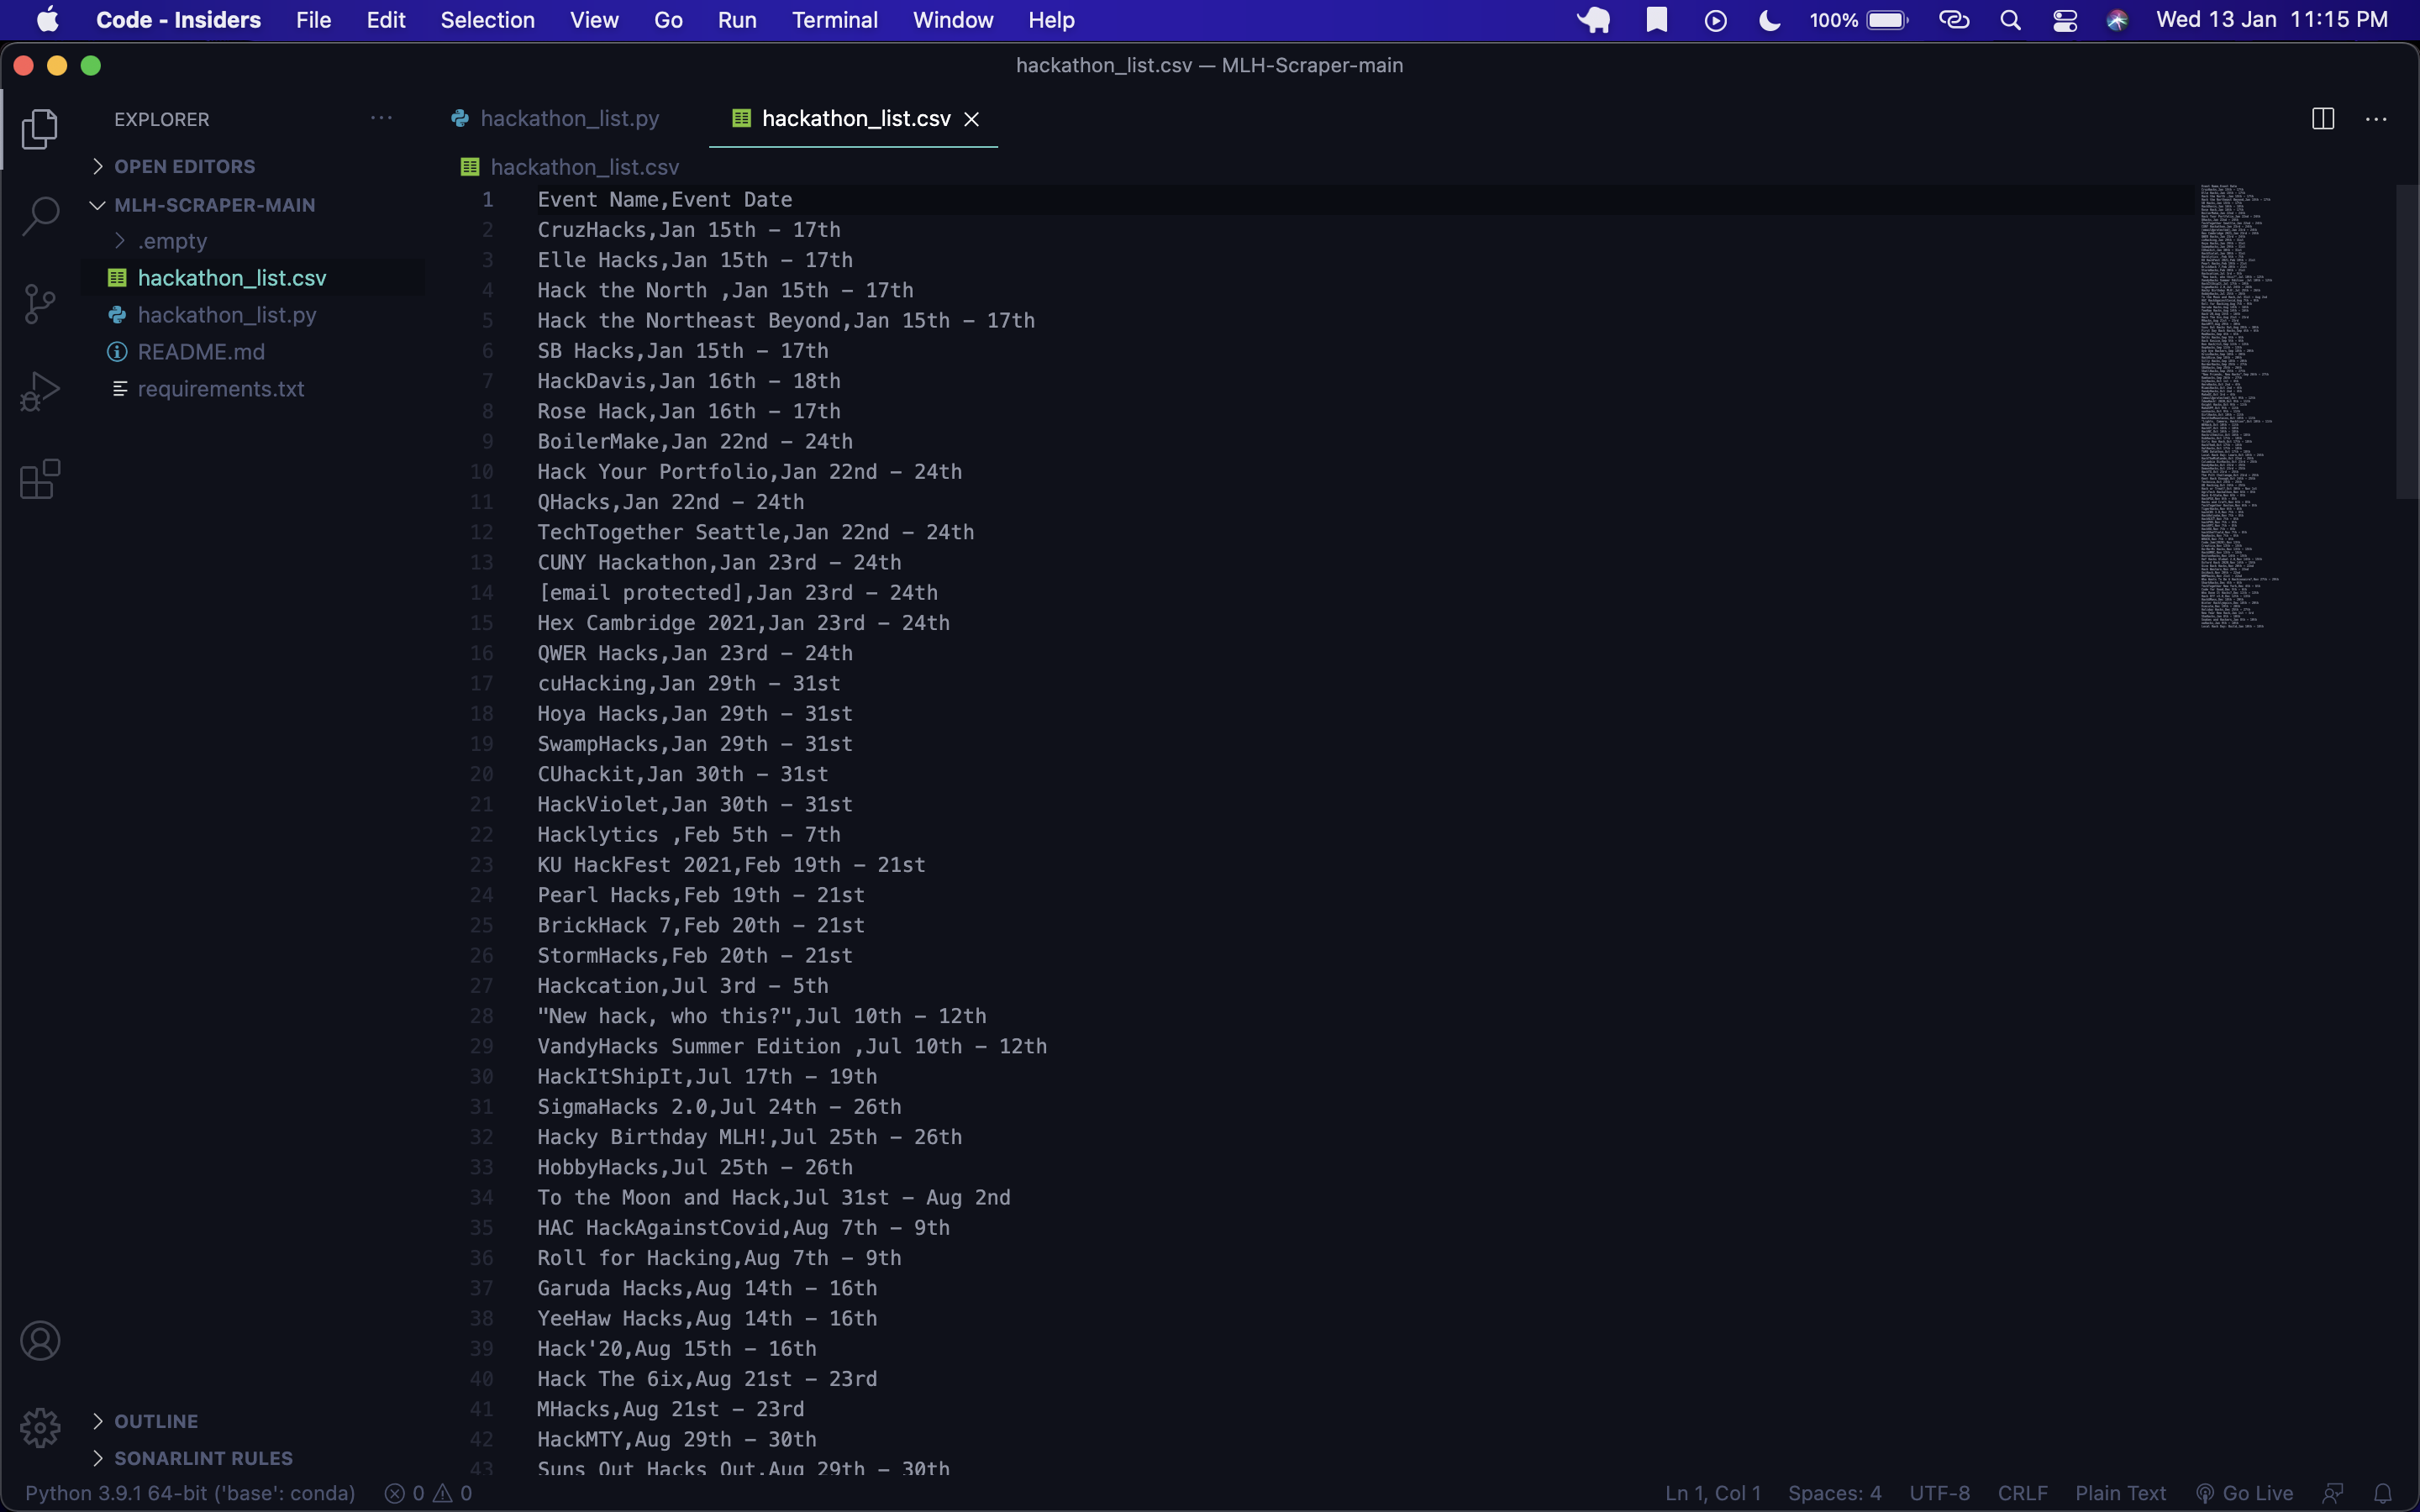Open the Source Control view
Screen dimensions: 2420x1512
pyautogui.click(x=40, y=304)
